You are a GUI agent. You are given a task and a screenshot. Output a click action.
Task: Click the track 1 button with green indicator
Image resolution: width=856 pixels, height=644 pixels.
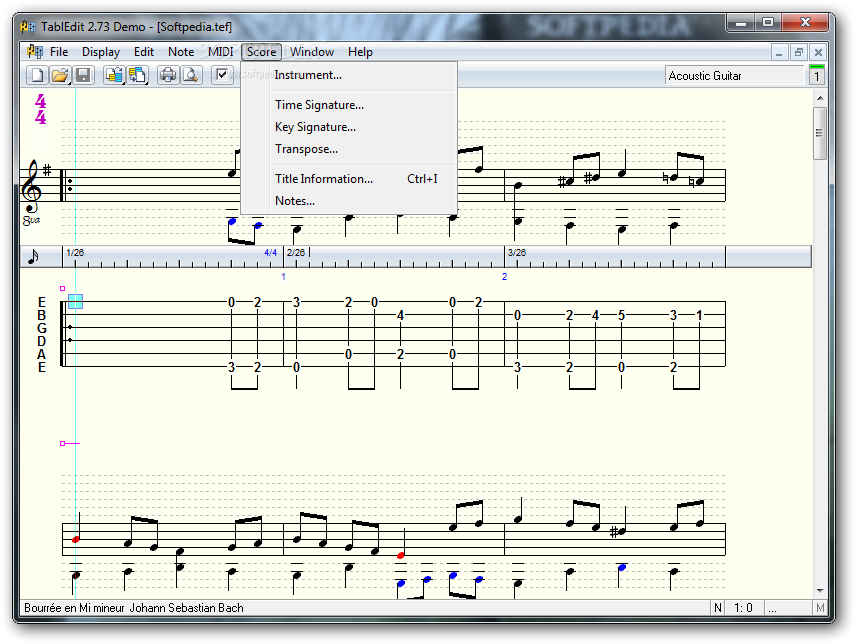click(817, 75)
